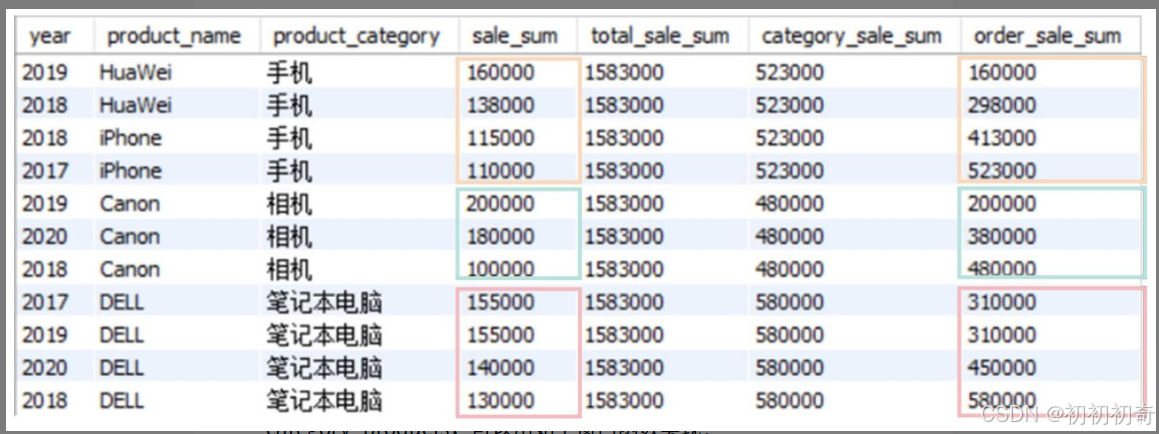This screenshot has height=434, width=1159.
Task: Click 200000 in the order_sale_sum column
Action: [x=1002, y=203]
